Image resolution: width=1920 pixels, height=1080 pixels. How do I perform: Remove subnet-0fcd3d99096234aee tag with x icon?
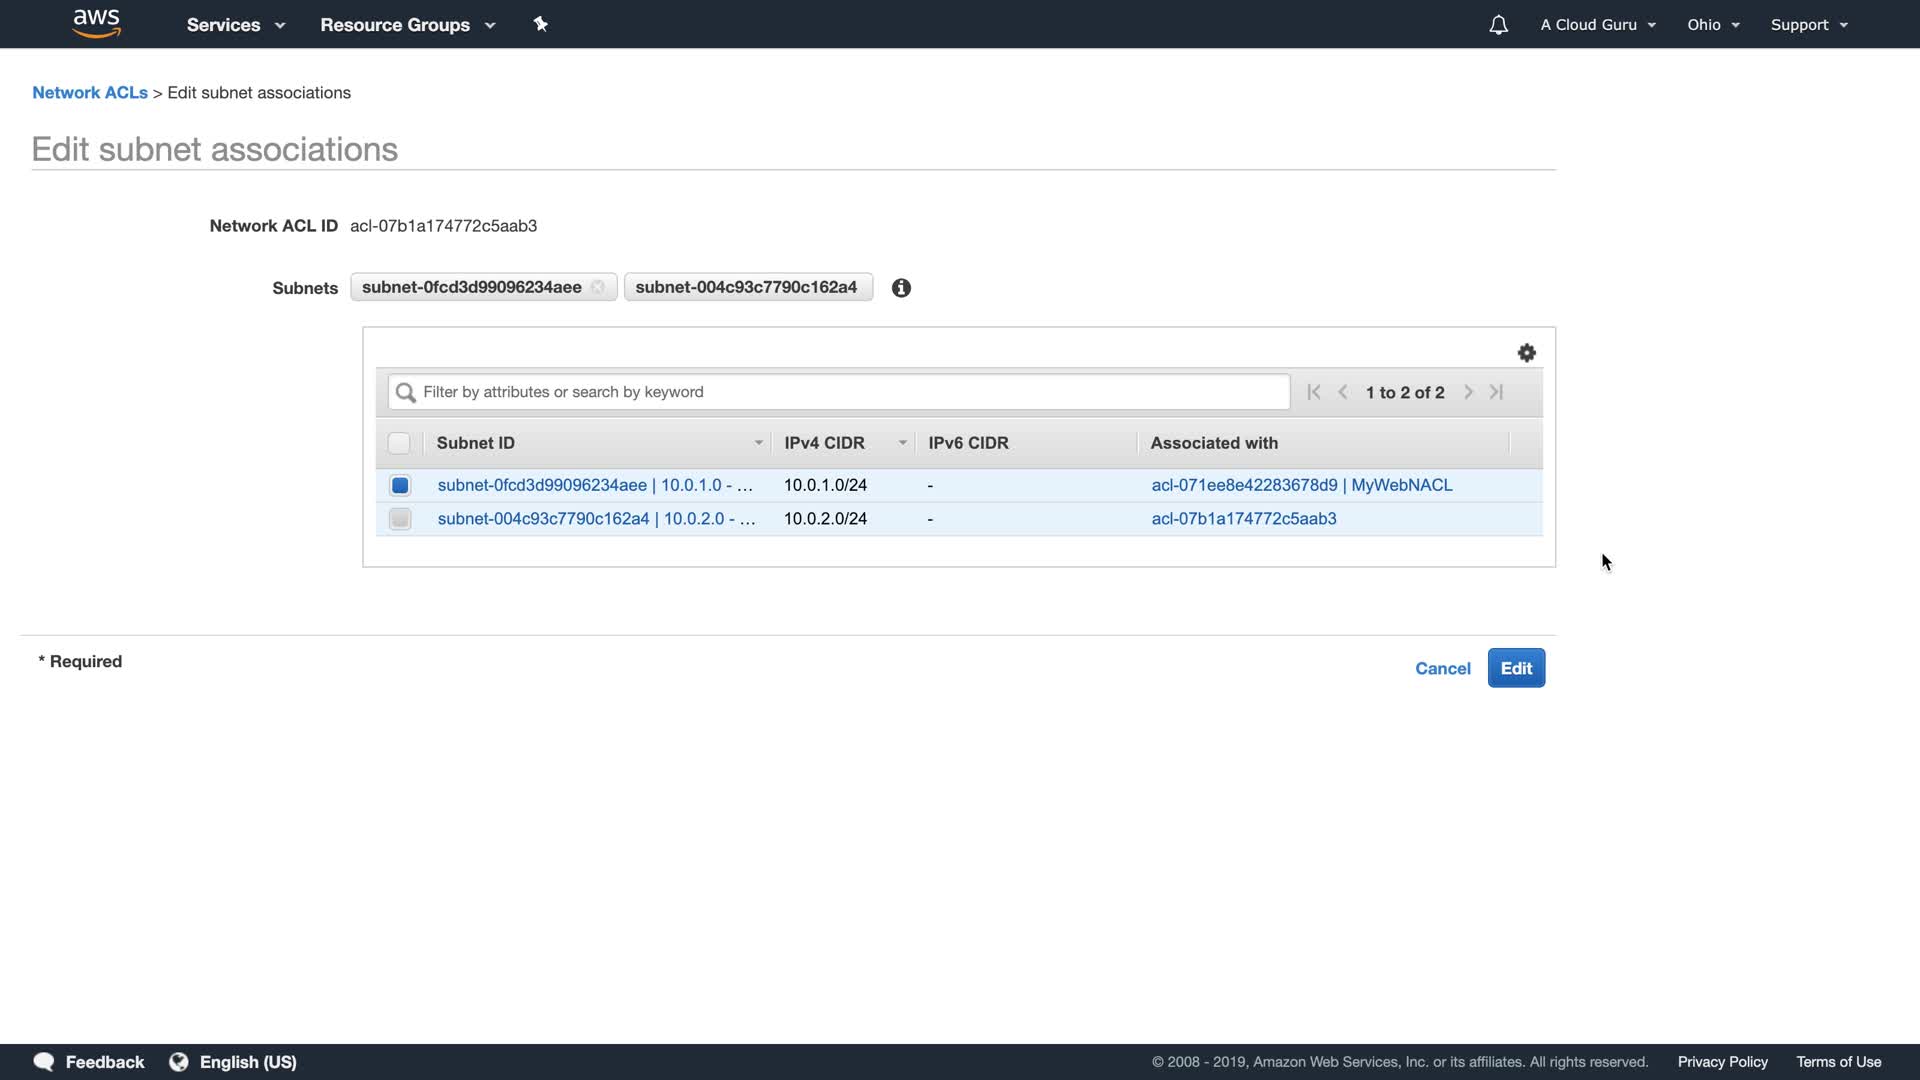(598, 287)
